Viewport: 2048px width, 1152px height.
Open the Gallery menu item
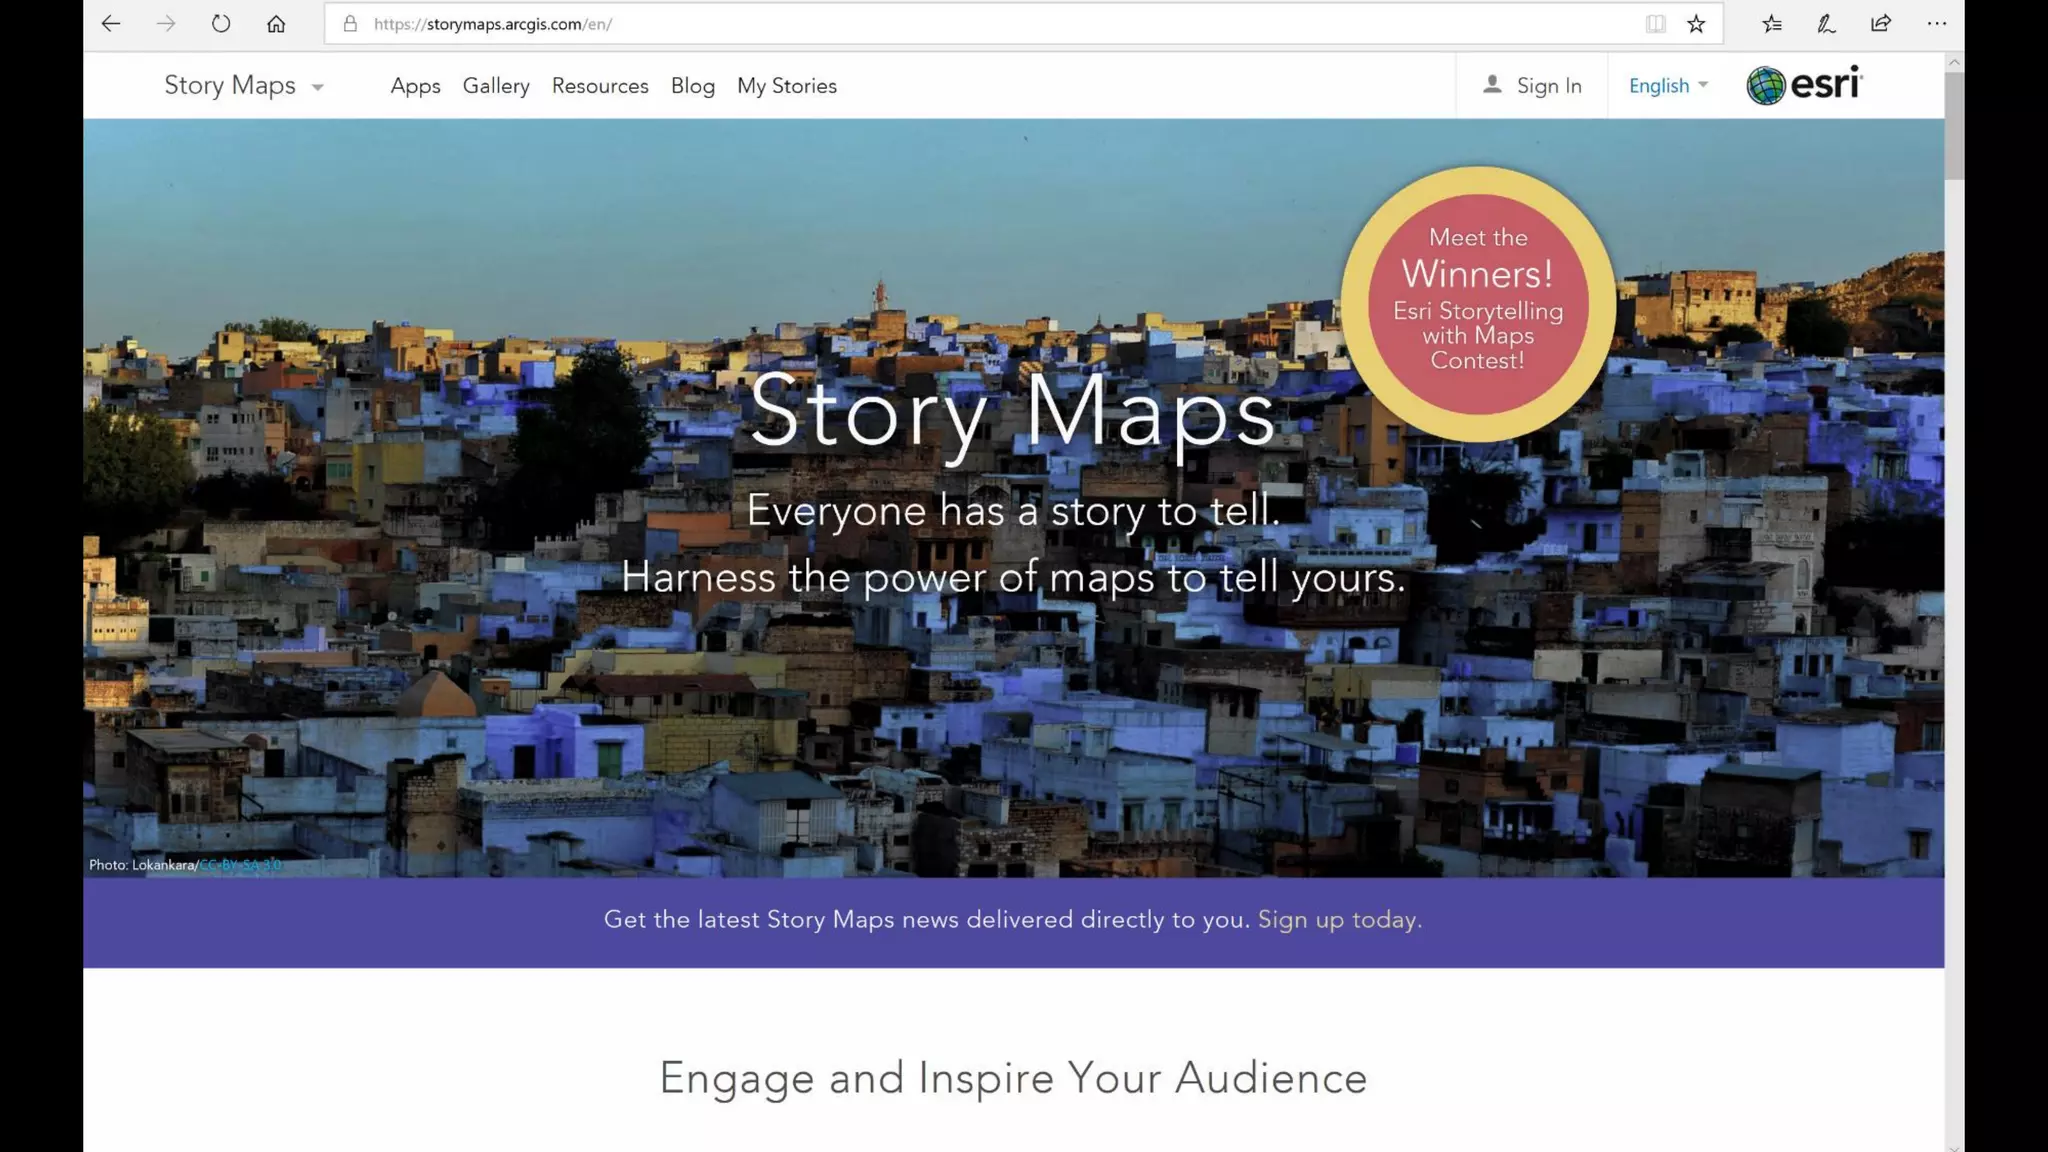(x=496, y=86)
